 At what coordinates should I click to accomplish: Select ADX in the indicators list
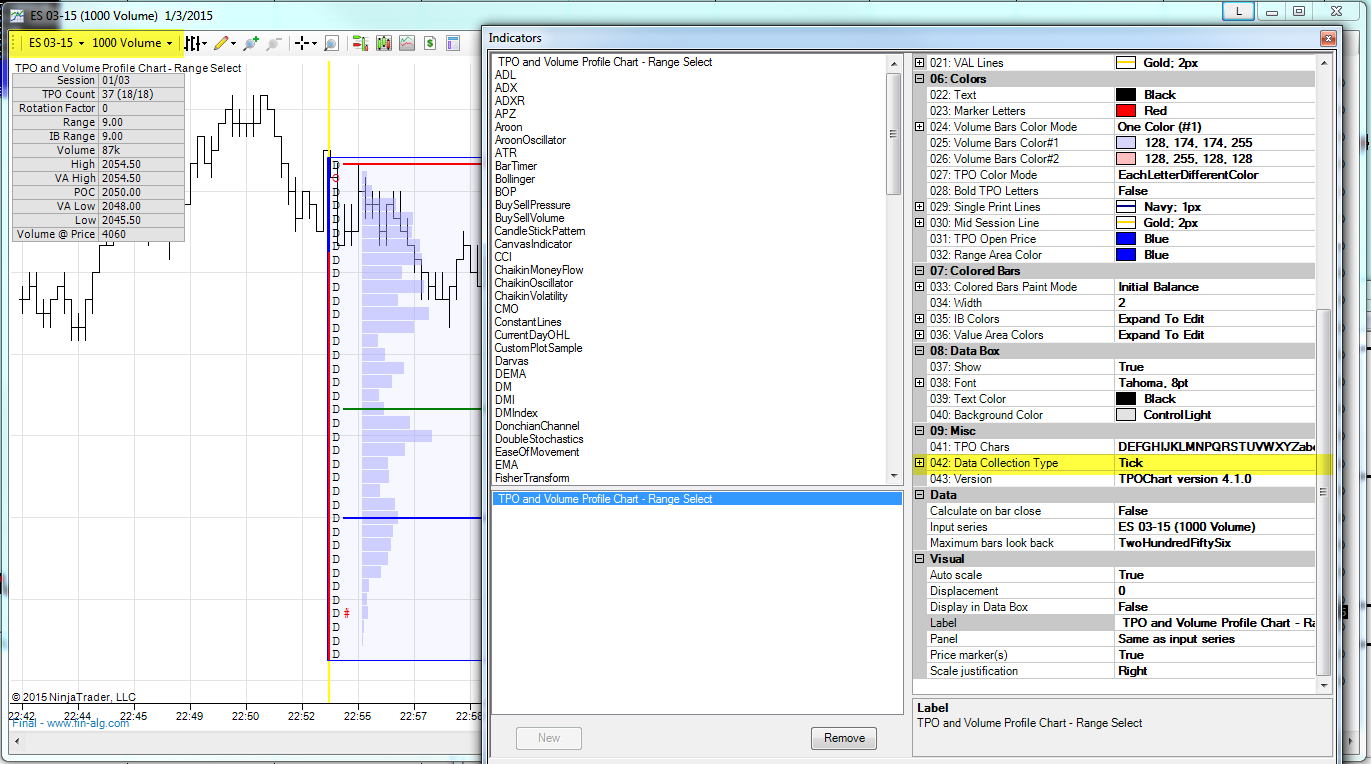(506, 88)
